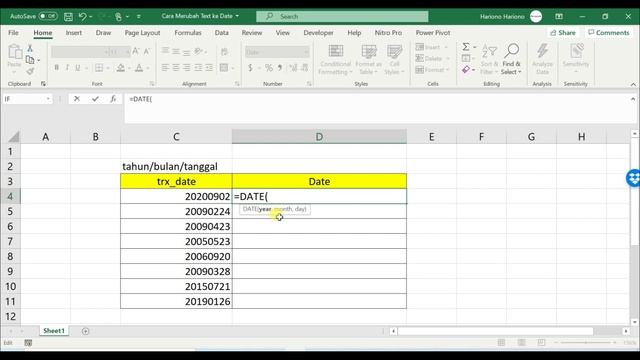
Task: Open the Developer tab
Action: (318, 33)
